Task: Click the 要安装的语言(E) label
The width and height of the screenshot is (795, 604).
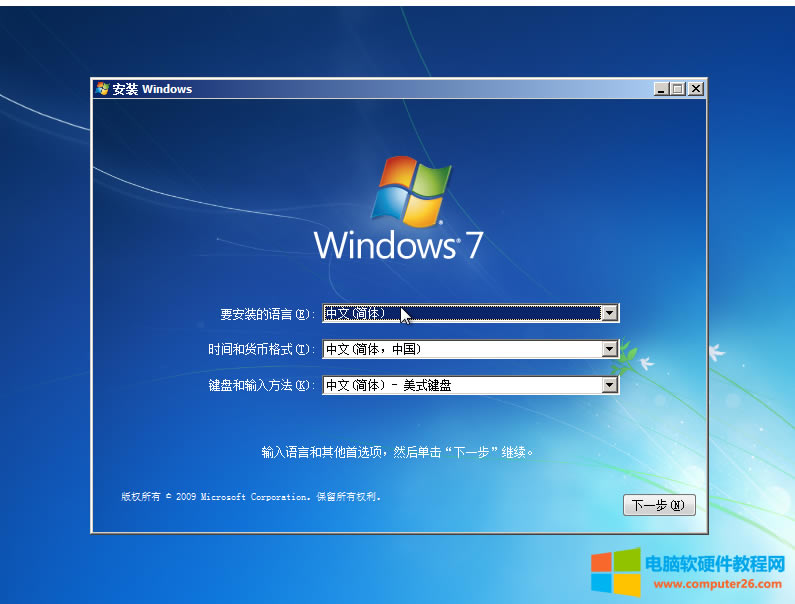Action: click(267, 314)
